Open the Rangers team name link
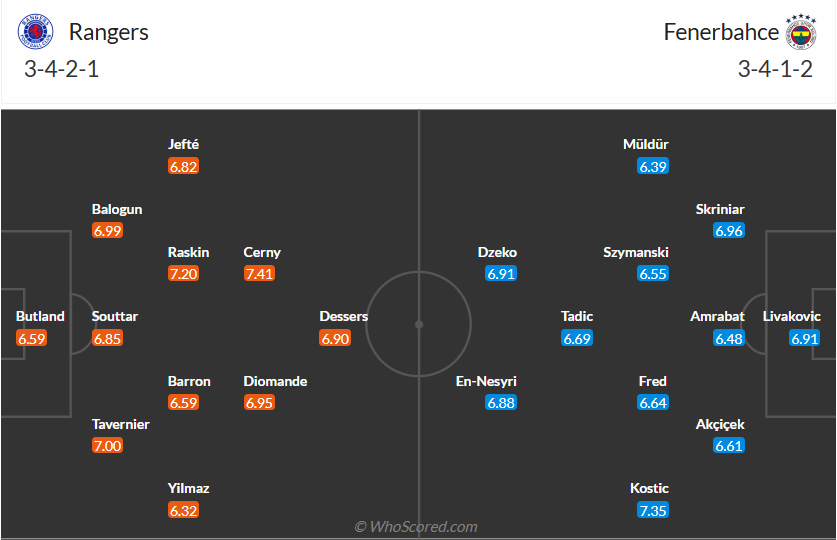 (x=109, y=32)
